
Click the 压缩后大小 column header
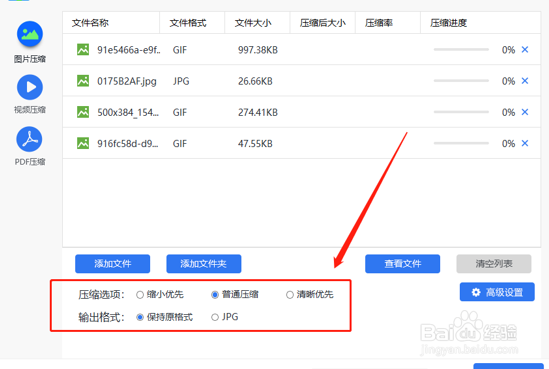click(322, 23)
